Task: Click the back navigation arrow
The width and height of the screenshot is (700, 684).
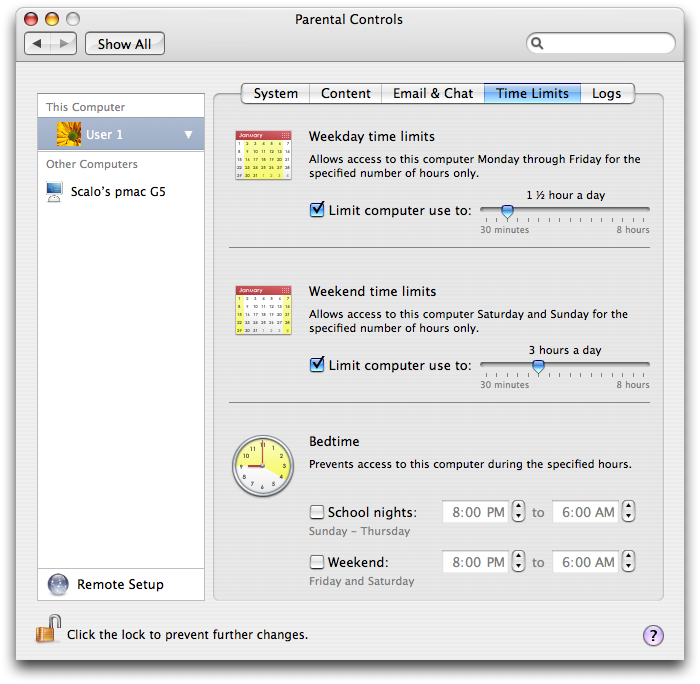Action: [x=38, y=44]
